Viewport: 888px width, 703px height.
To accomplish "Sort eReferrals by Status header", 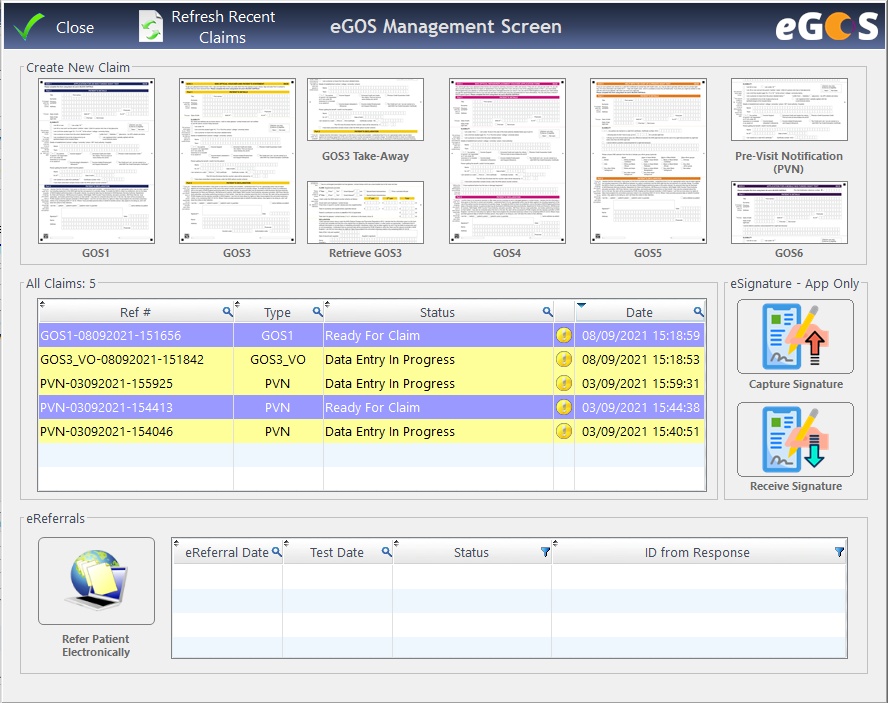I will point(471,552).
